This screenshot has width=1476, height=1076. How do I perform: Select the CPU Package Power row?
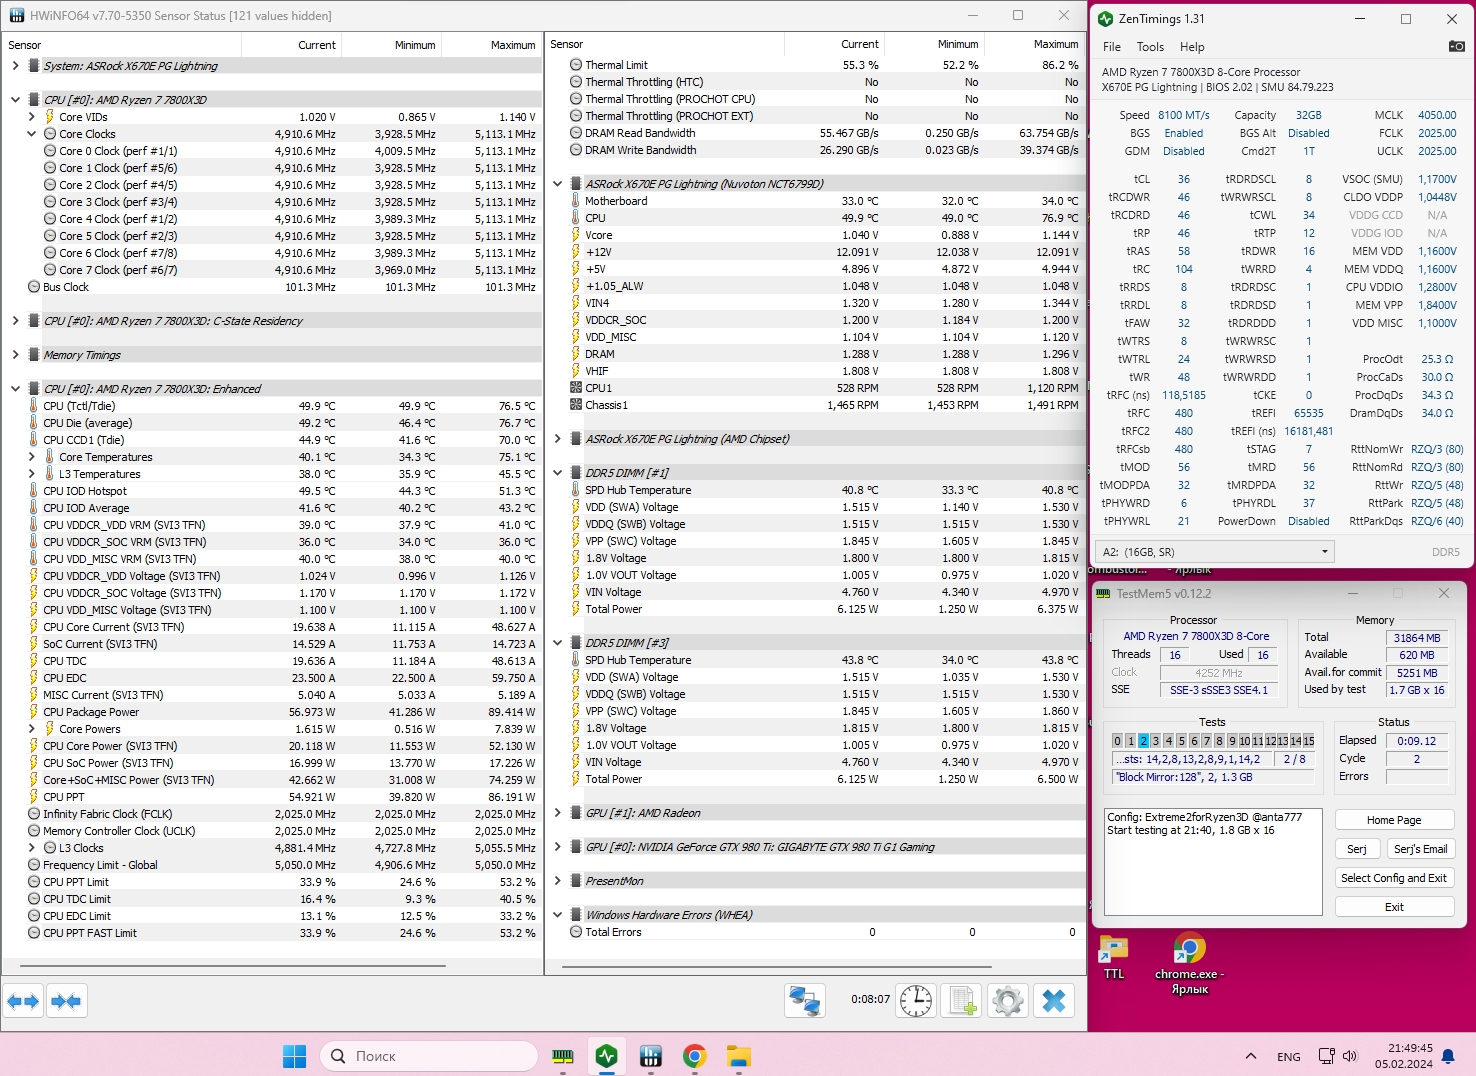point(271,712)
